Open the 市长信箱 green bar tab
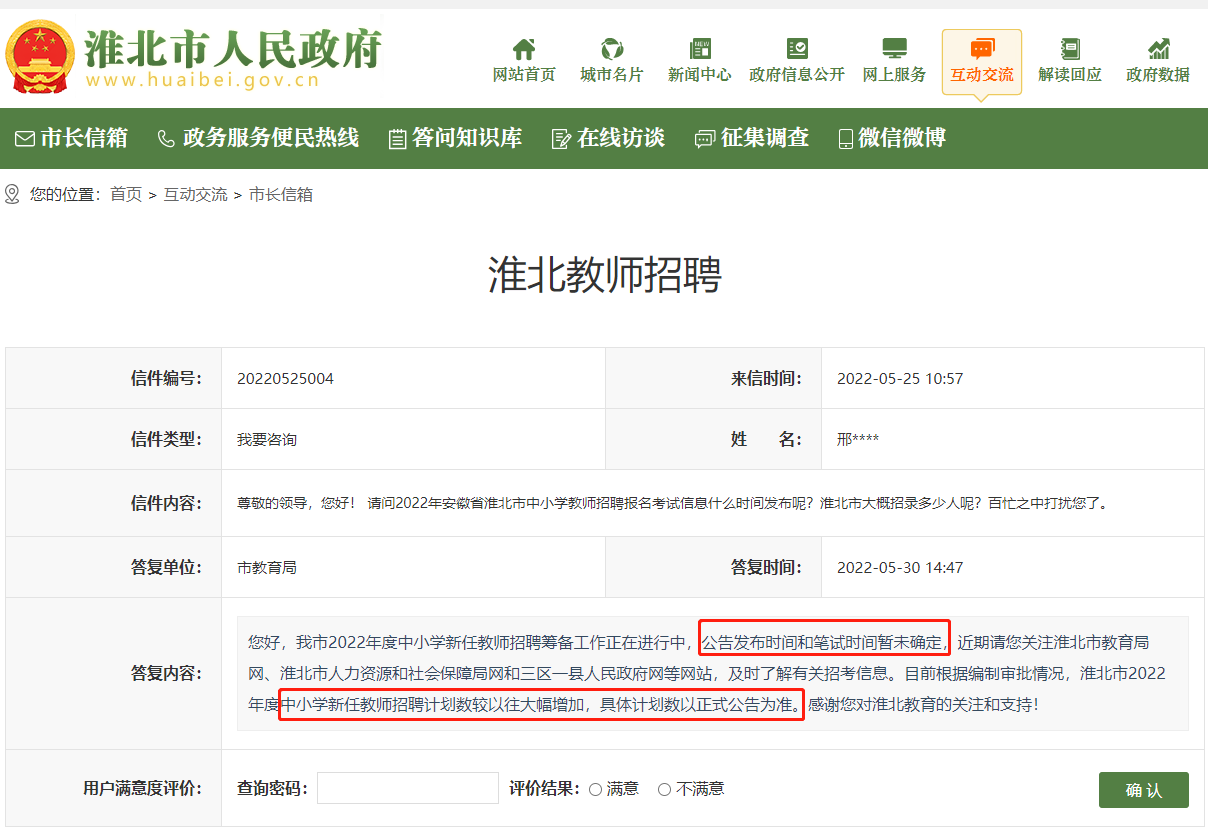Viewport: 1208px width, 829px height. point(71,138)
